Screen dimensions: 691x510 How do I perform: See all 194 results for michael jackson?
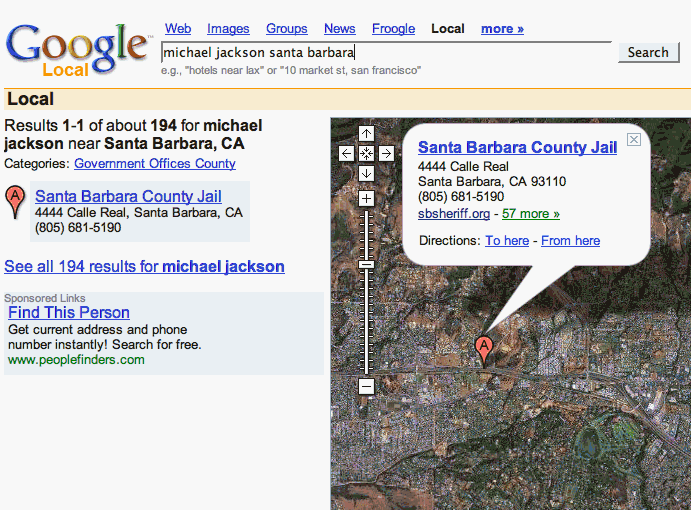145,266
